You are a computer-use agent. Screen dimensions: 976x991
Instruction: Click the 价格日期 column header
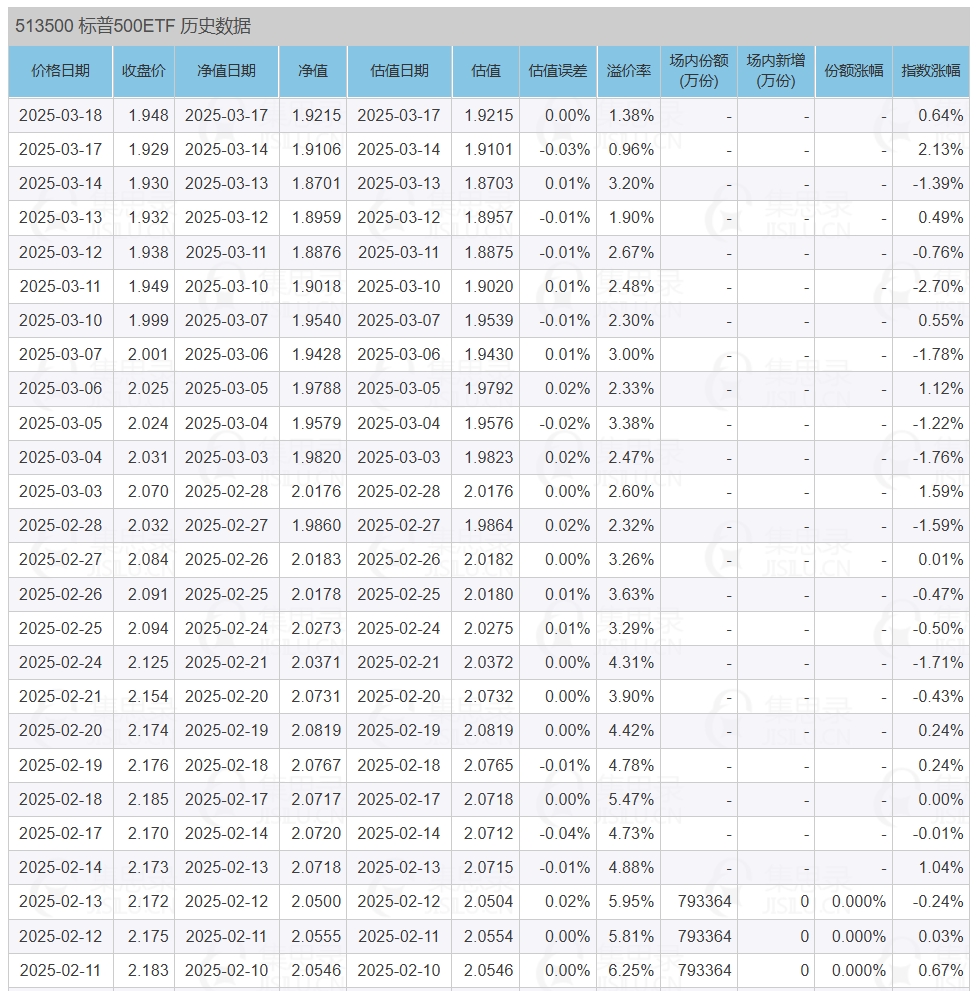pos(60,71)
